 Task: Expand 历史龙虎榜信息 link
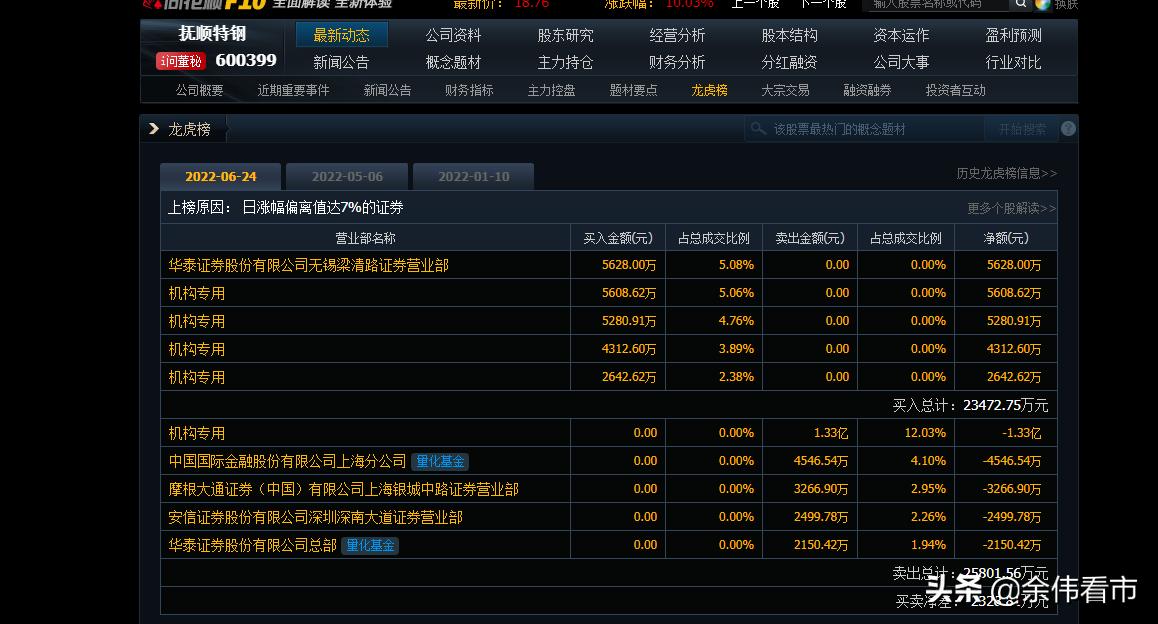click(x=1007, y=172)
